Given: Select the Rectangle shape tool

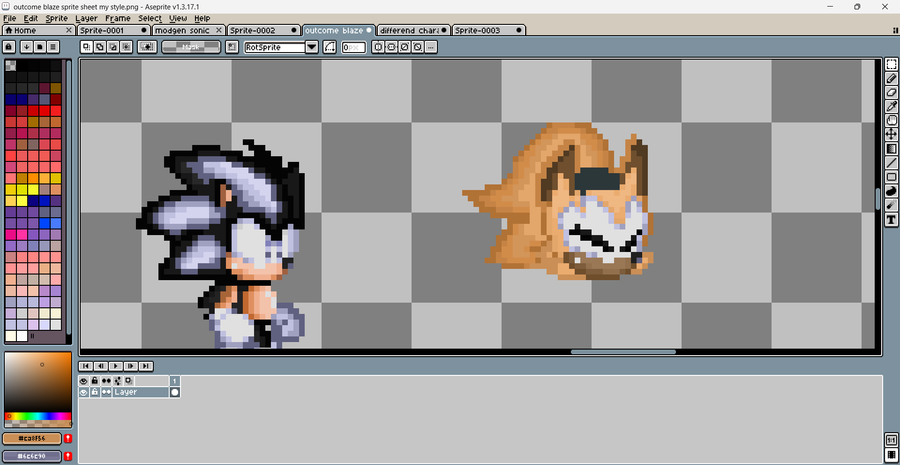Looking at the screenshot, I should pos(891,177).
